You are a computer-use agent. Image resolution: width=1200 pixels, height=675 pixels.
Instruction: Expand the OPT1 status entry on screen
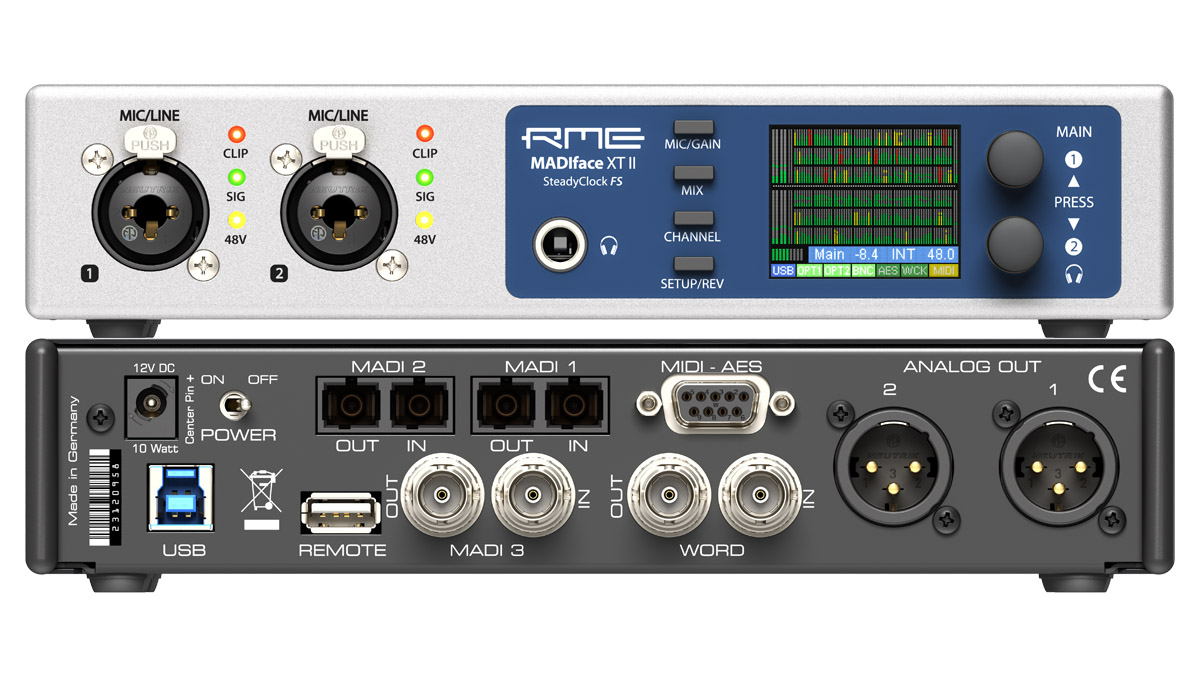[x=810, y=270]
